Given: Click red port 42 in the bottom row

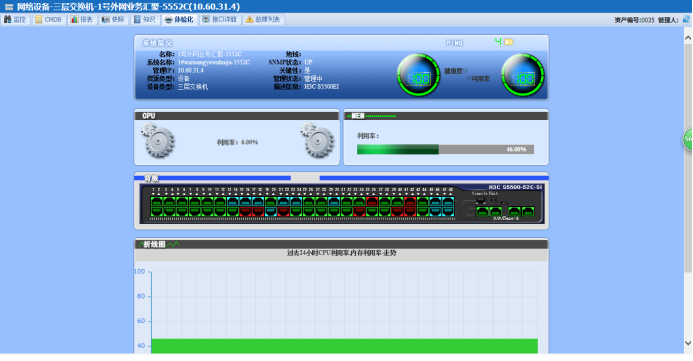Looking at the screenshot, I should 410,211.
